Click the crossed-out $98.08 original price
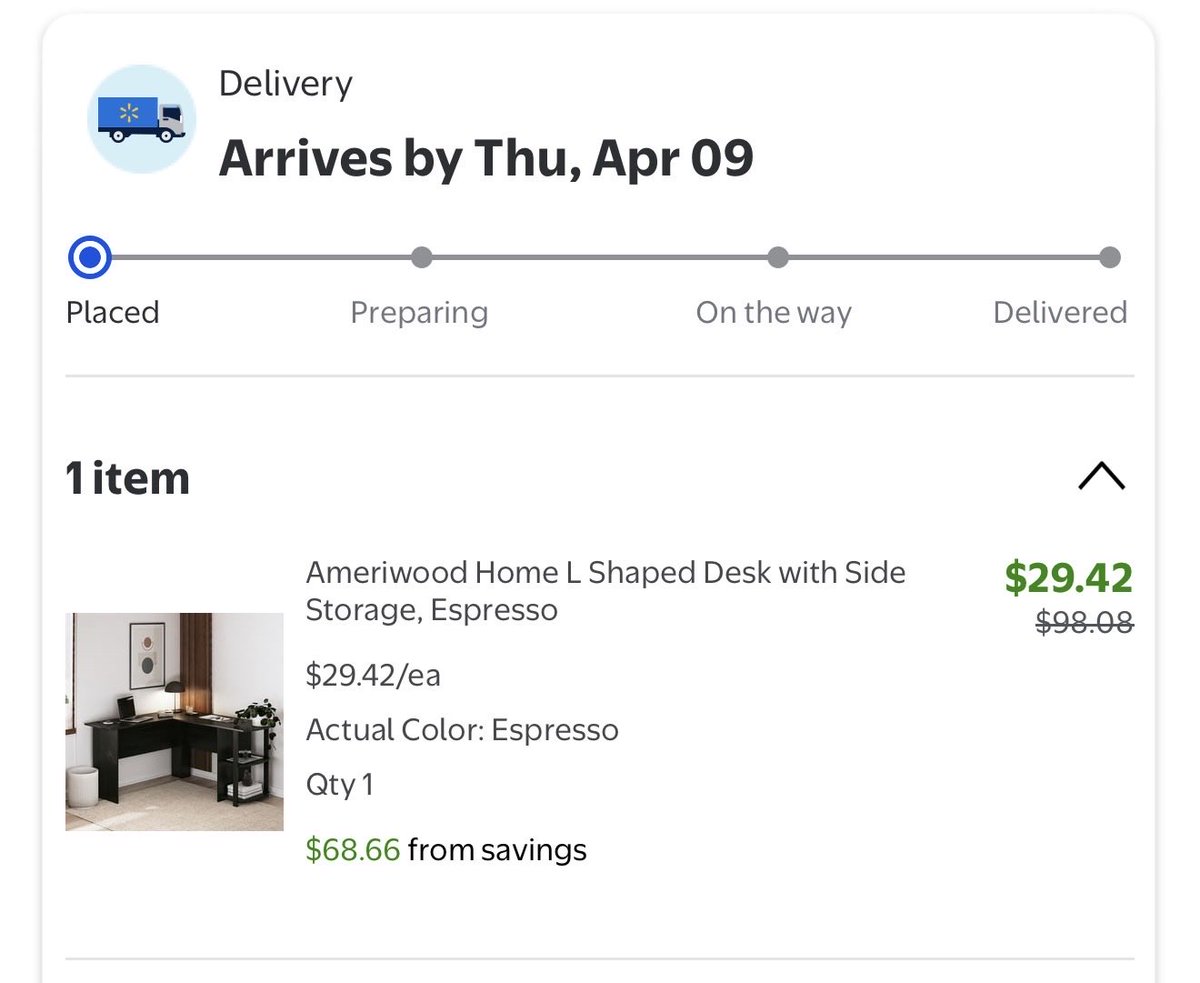The image size is (1200, 983). tap(1084, 623)
